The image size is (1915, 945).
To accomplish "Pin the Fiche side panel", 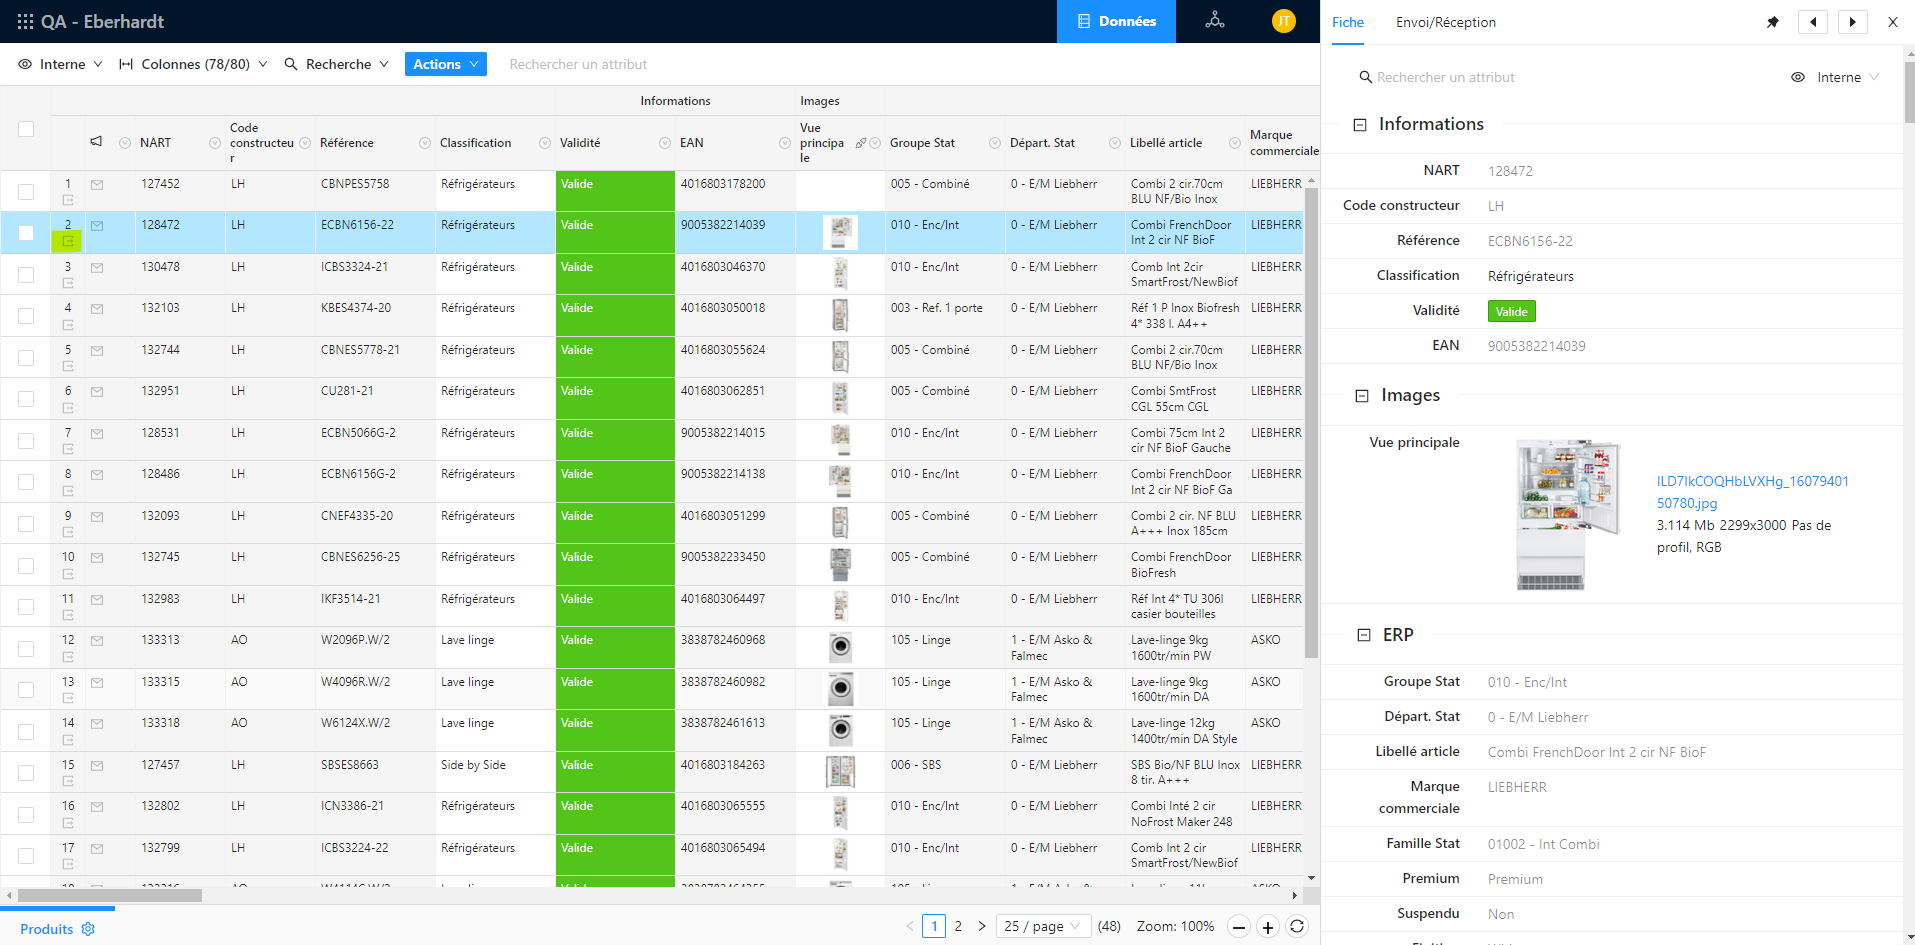I will pyautogui.click(x=1773, y=22).
